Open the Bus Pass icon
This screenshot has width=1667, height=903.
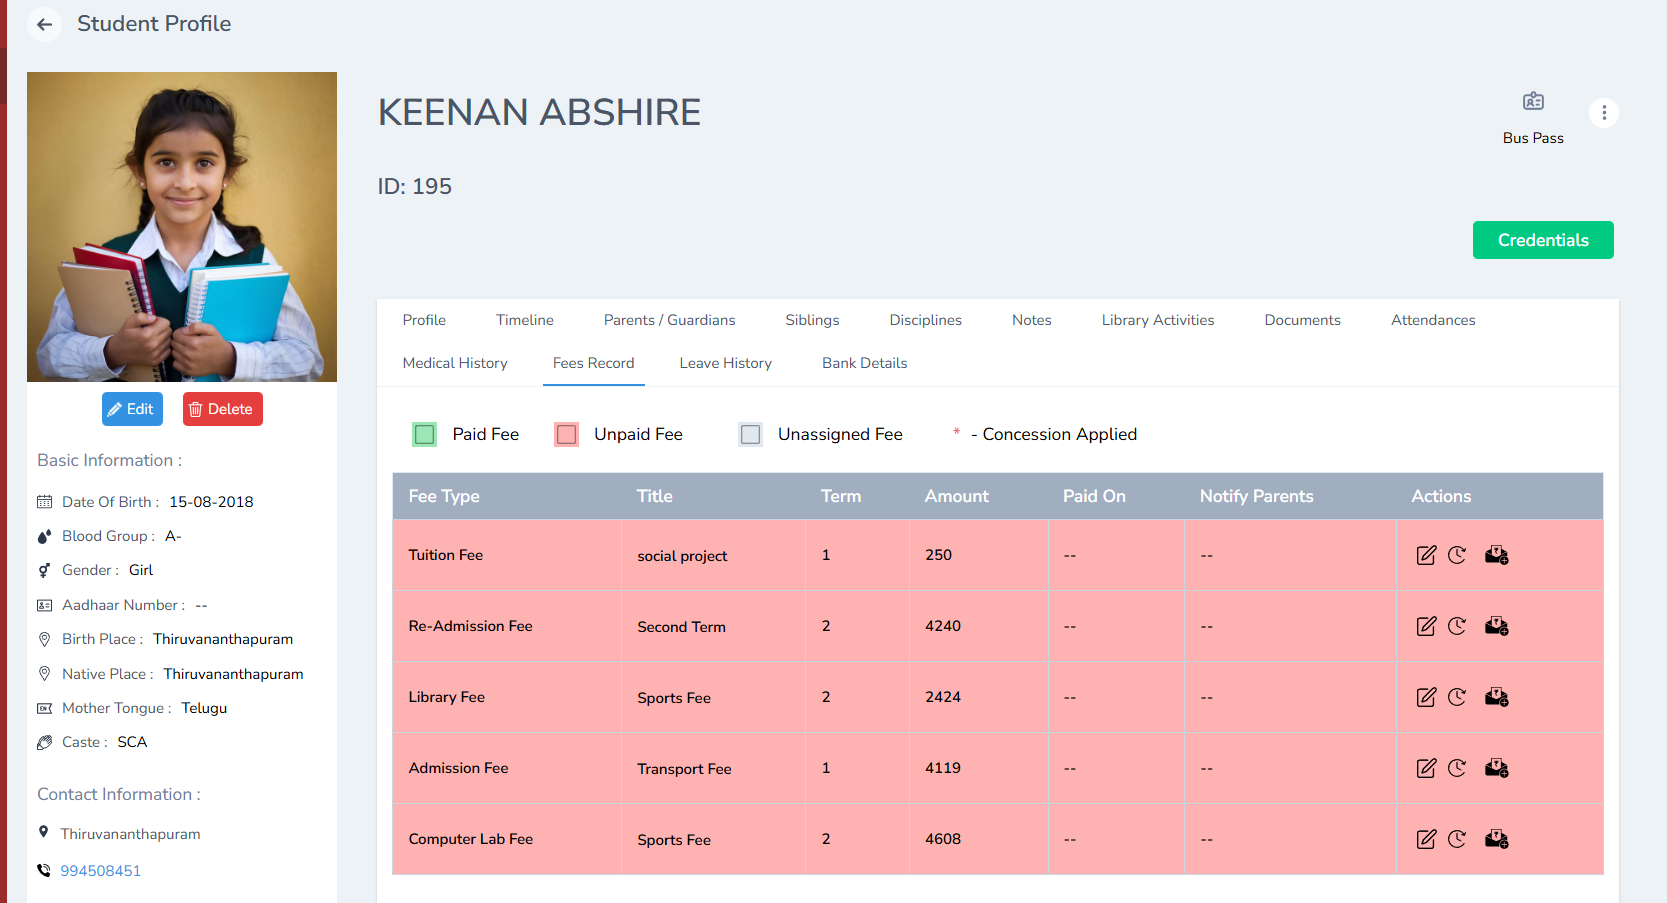tap(1533, 101)
